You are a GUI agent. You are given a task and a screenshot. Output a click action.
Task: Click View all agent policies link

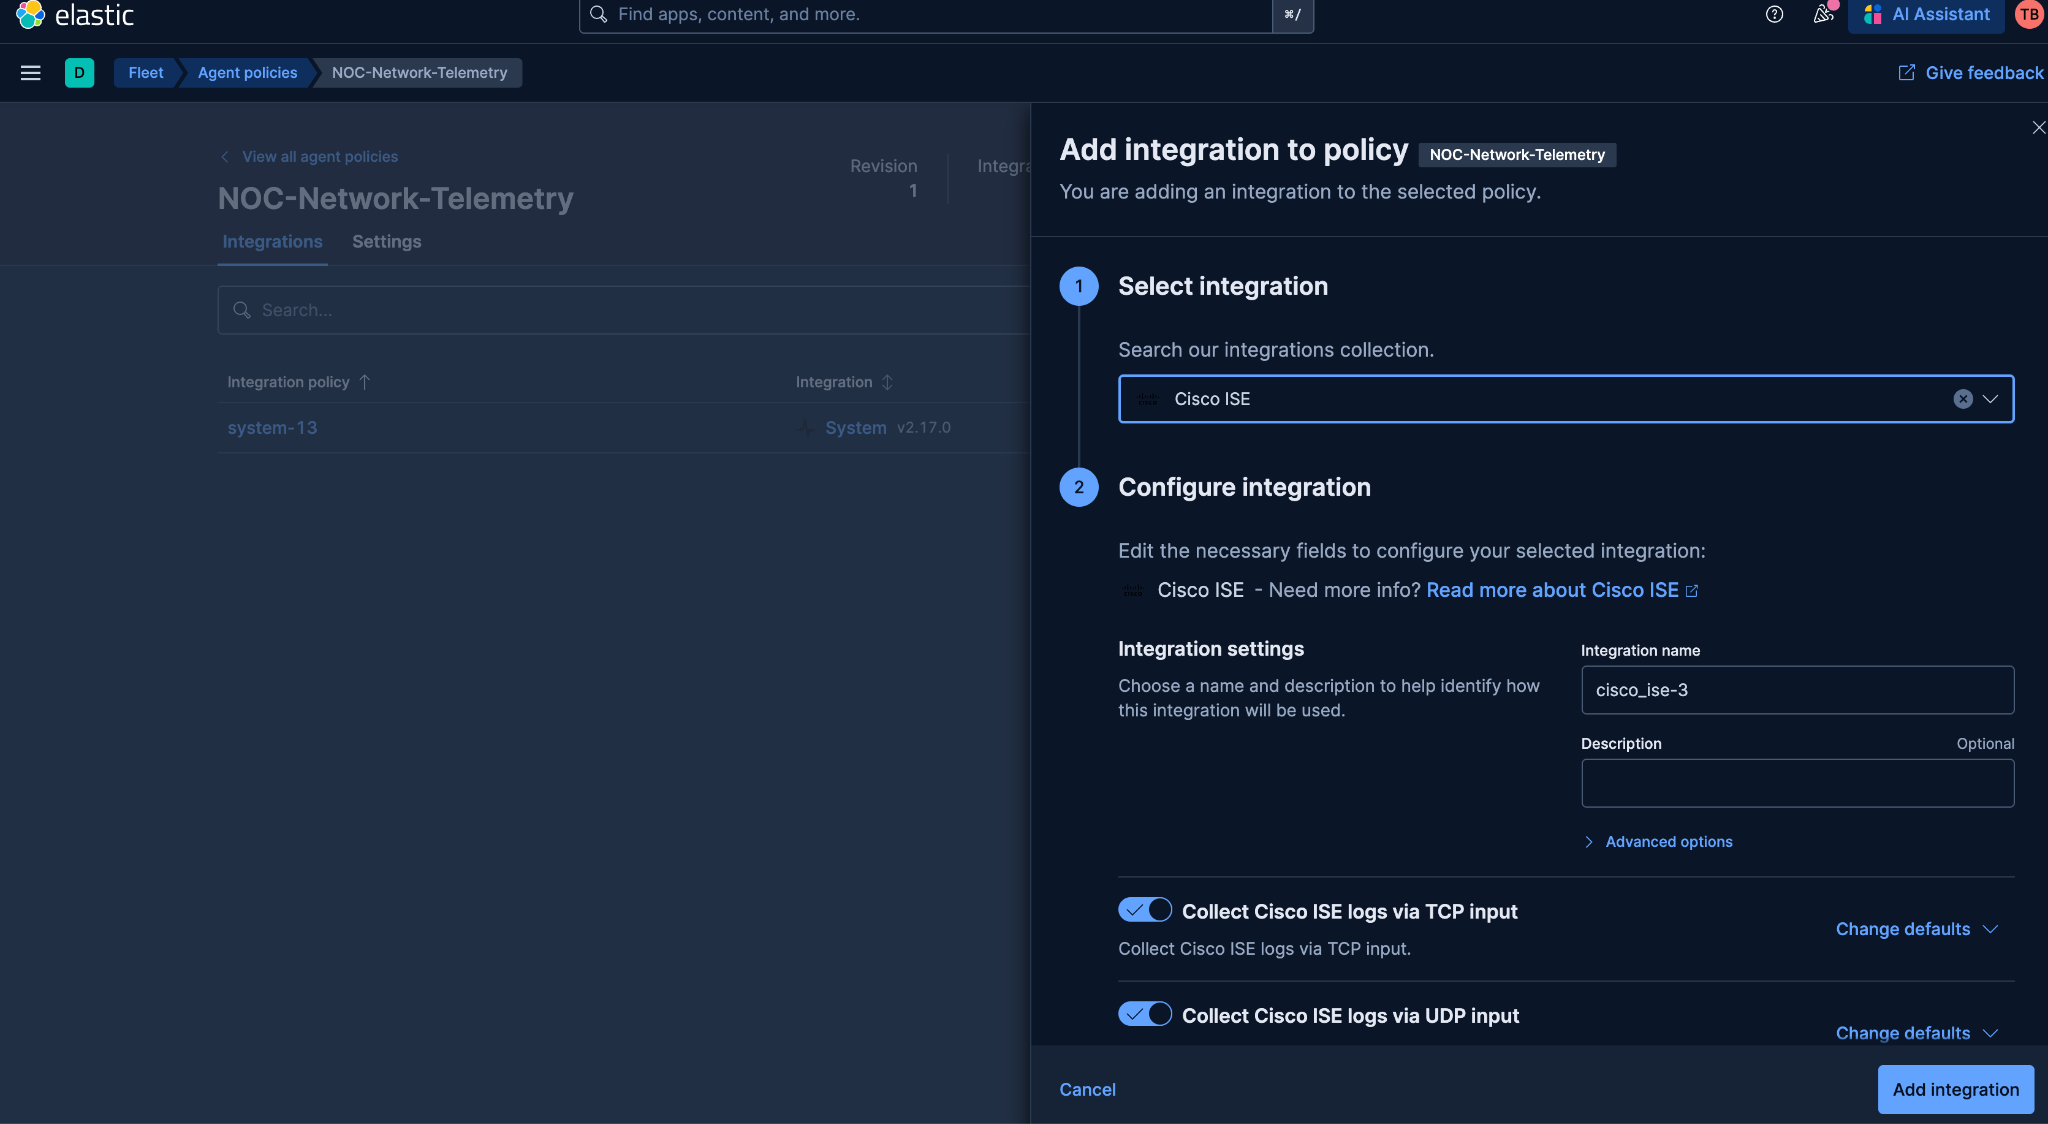click(x=320, y=157)
